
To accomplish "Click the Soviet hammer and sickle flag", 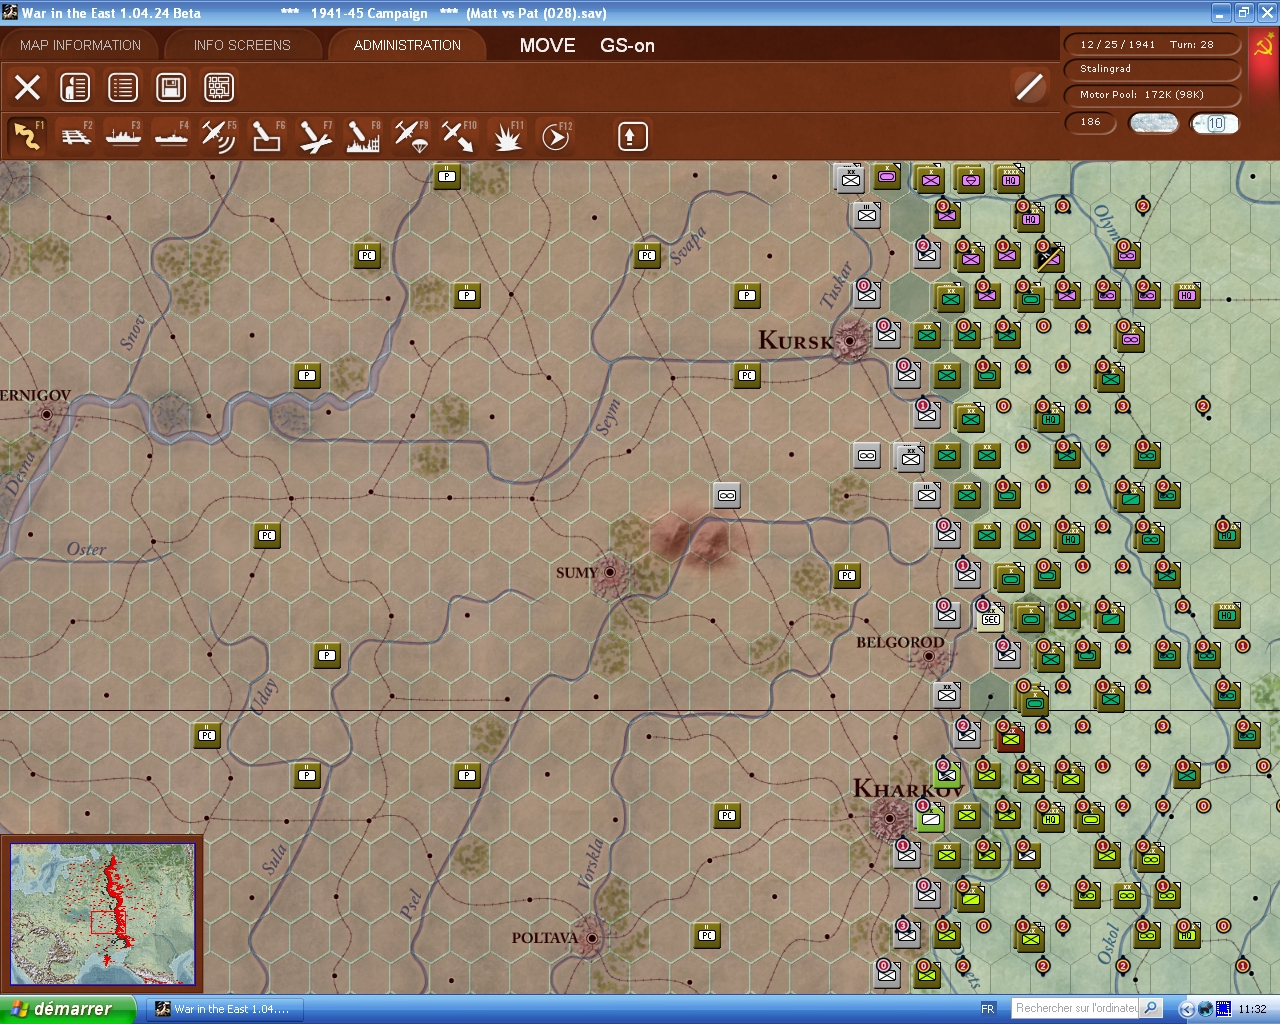I will point(1262,46).
